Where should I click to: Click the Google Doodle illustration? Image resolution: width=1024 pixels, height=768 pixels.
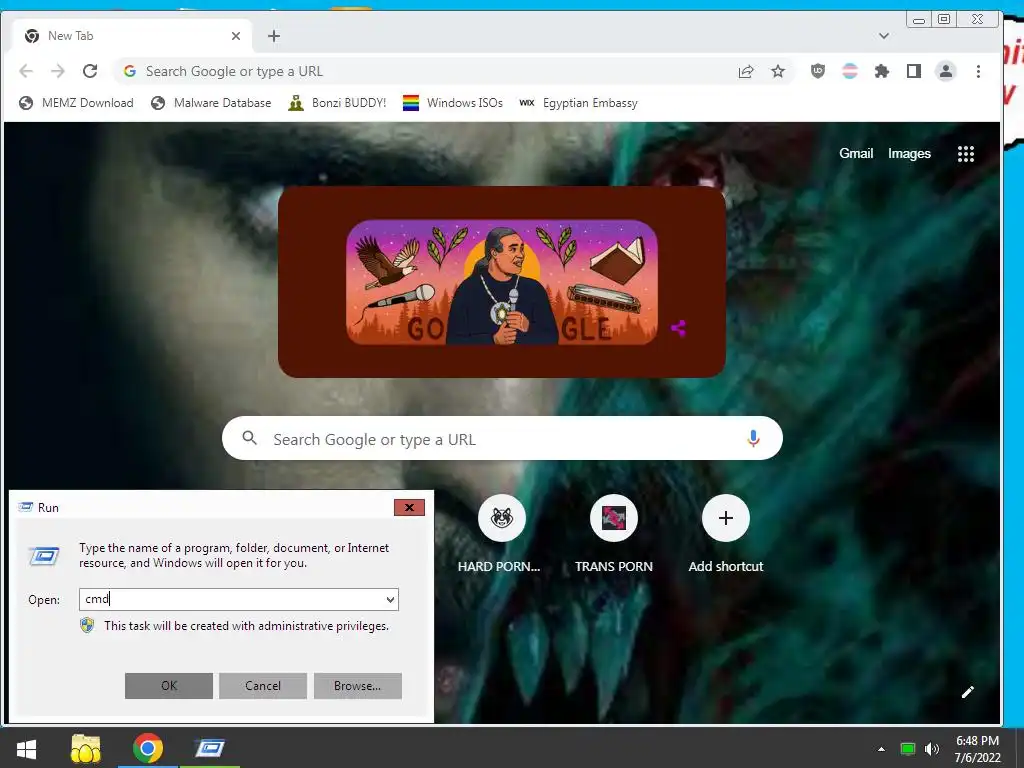pyautogui.click(x=502, y=282)
